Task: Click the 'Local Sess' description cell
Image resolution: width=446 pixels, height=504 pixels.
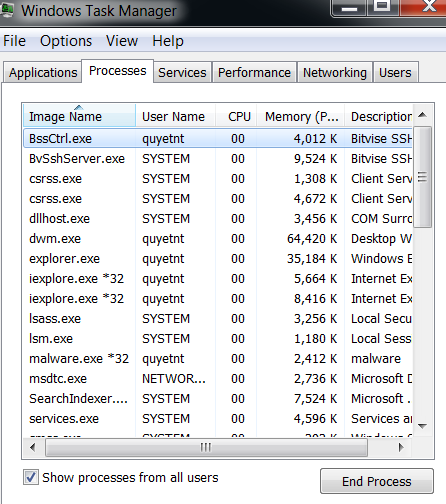Action: tap(381, 339)
